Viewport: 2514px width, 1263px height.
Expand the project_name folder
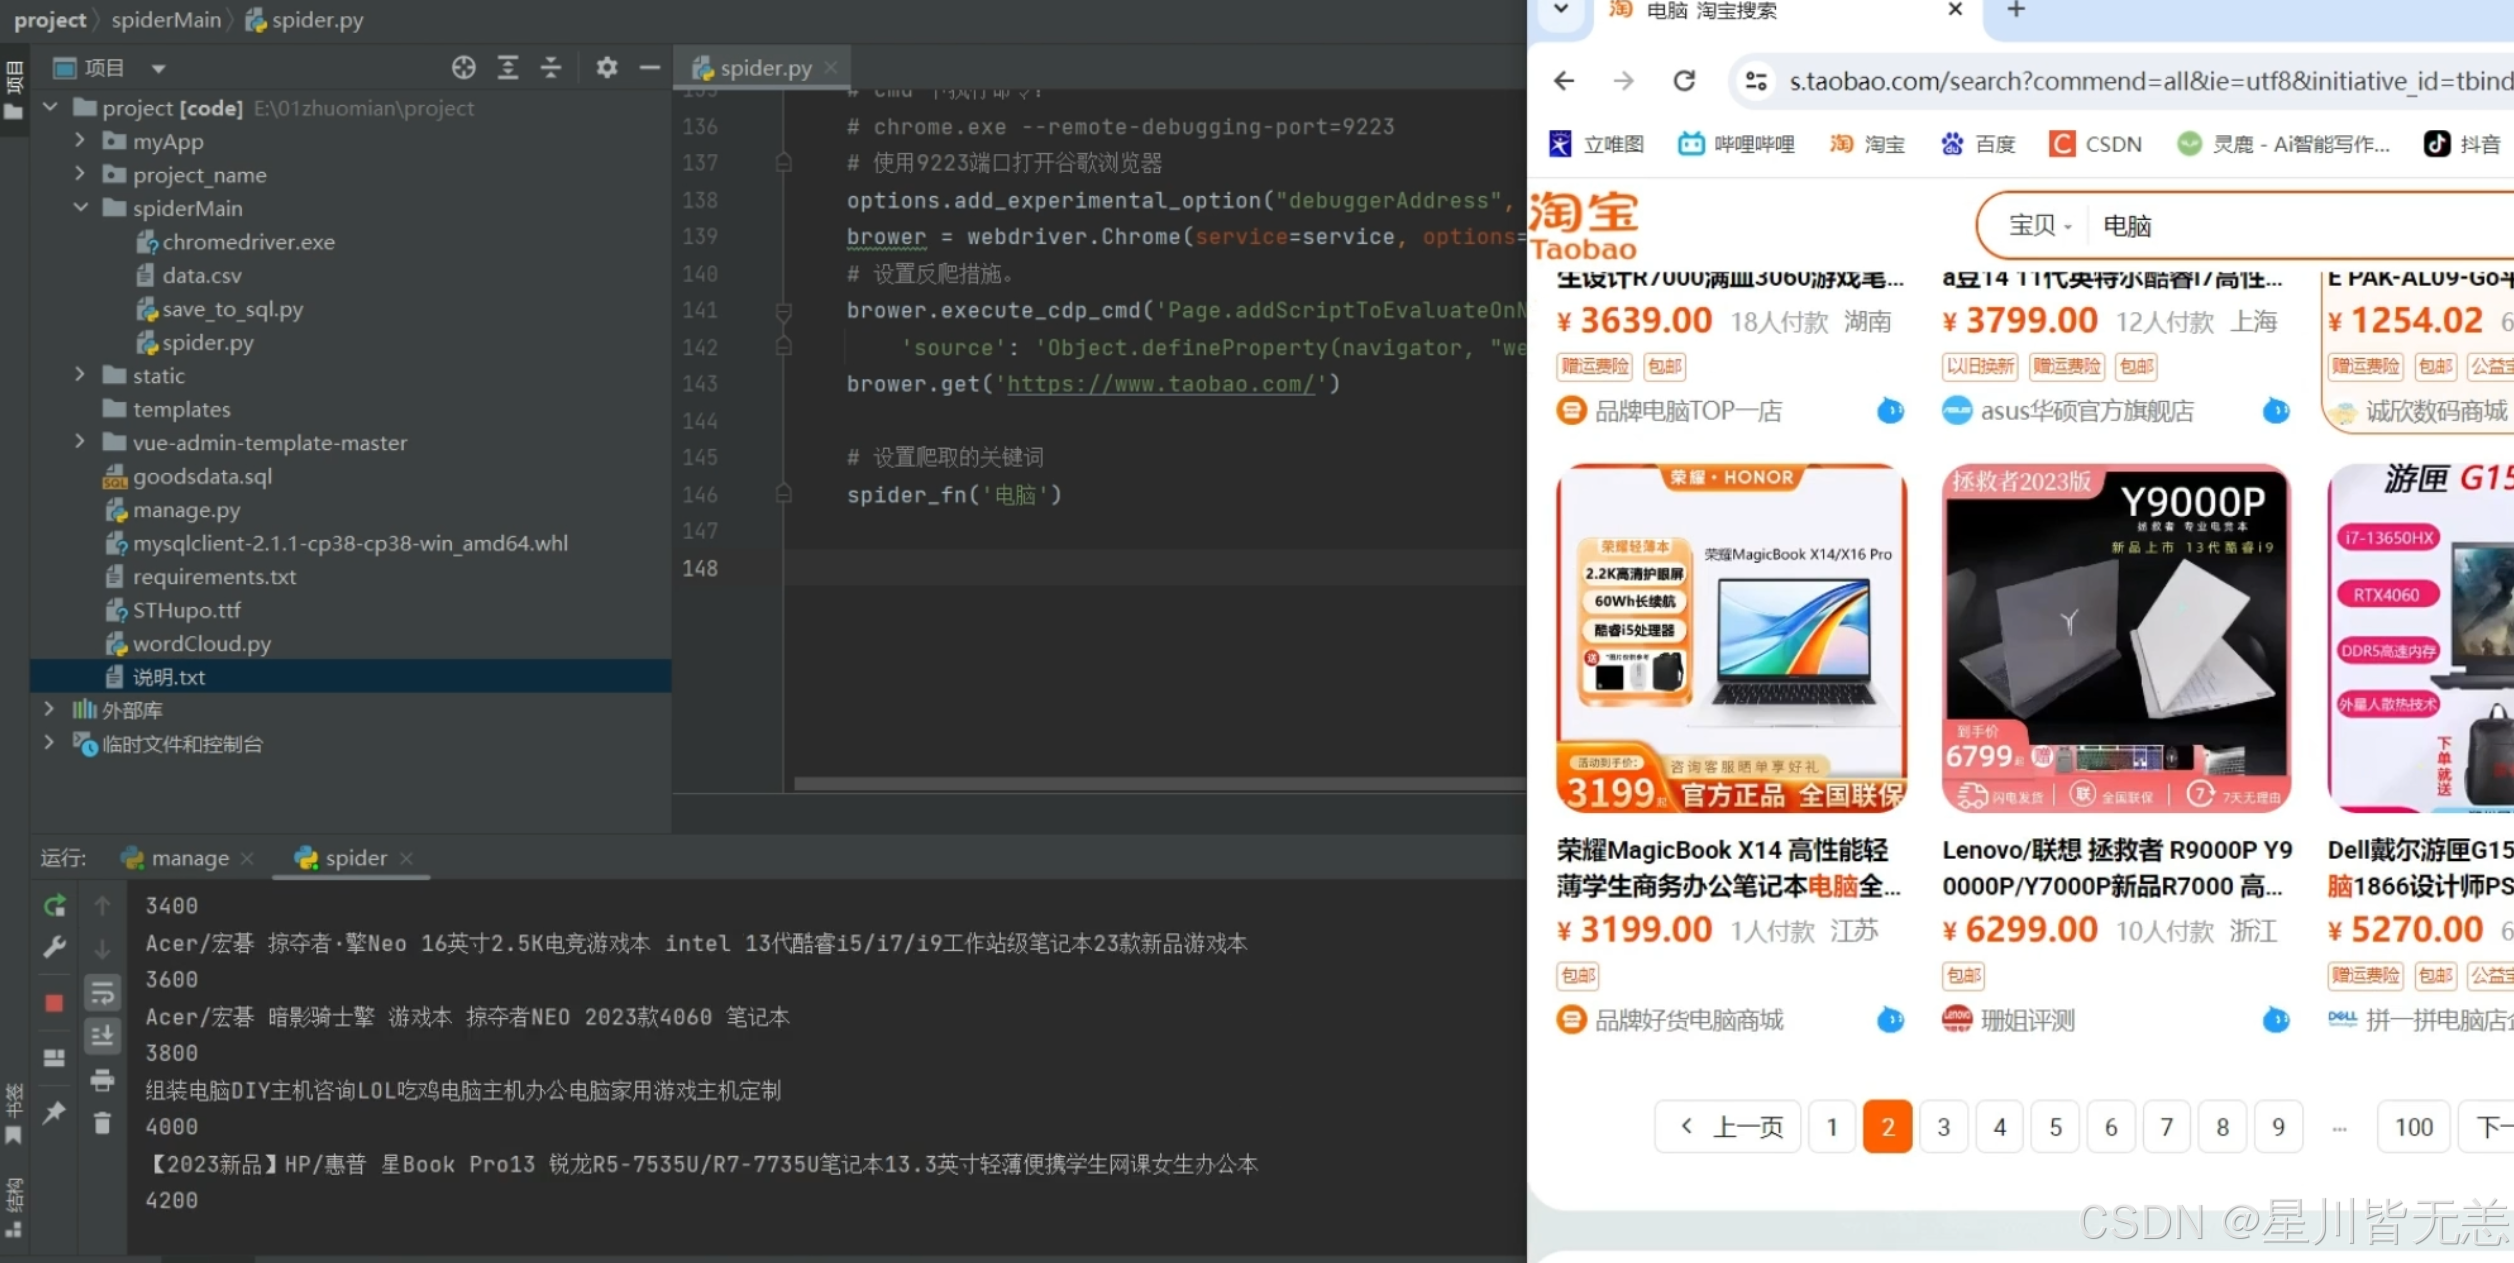coord(80,173)
